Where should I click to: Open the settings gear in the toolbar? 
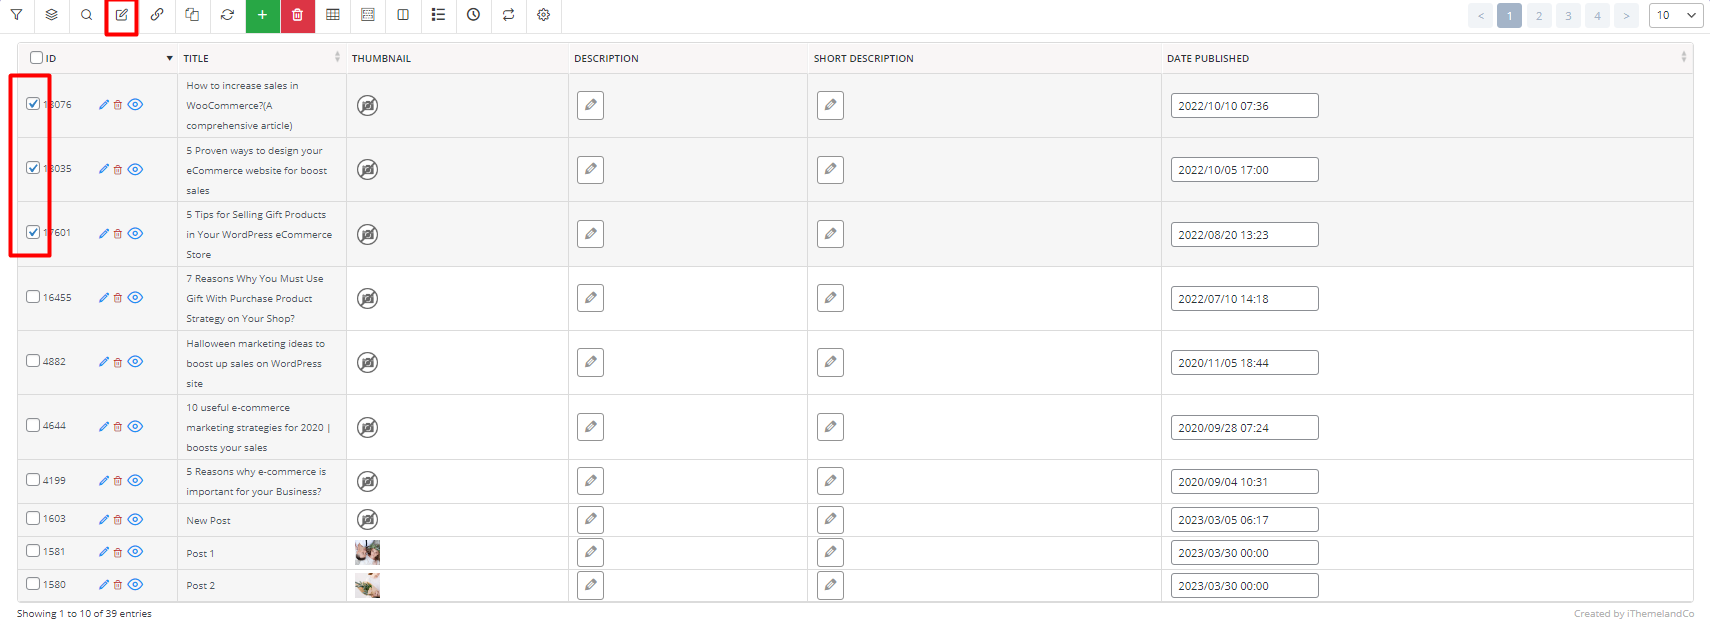543,15
